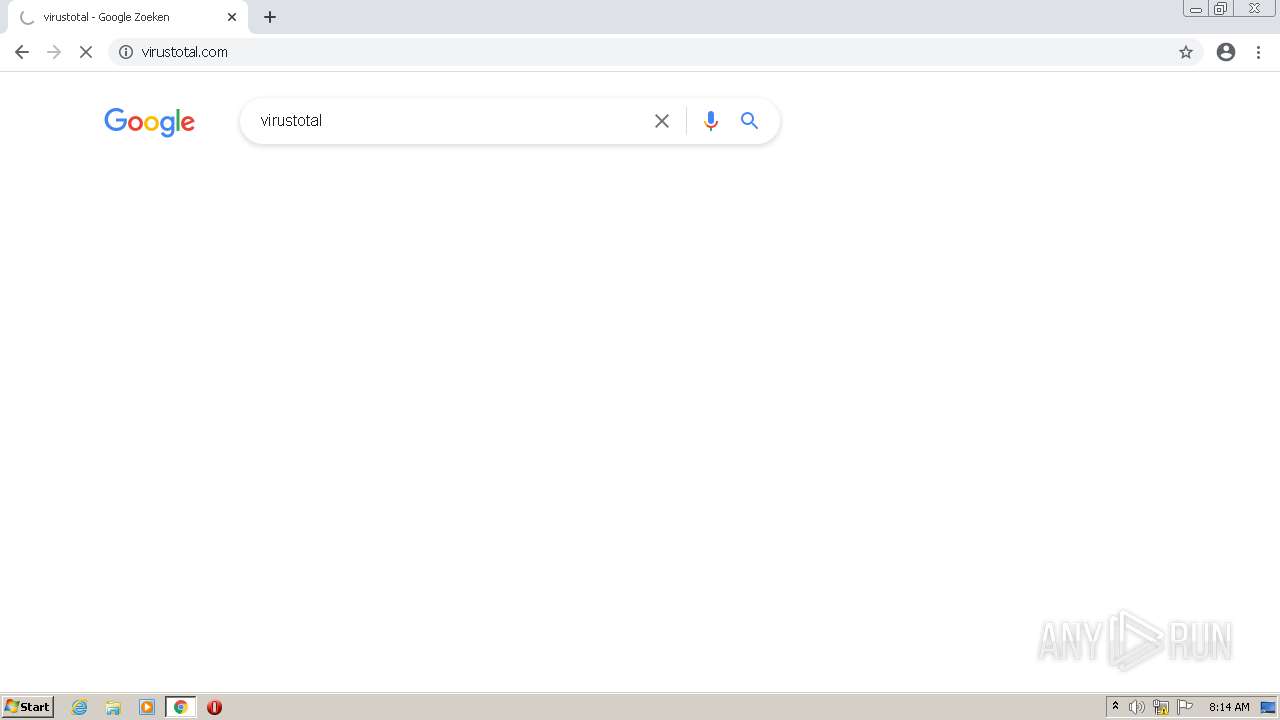Viewport: 1280px width, 720px height.
Task: Open the Chrome profile menu
Action: pos(1226,52)
